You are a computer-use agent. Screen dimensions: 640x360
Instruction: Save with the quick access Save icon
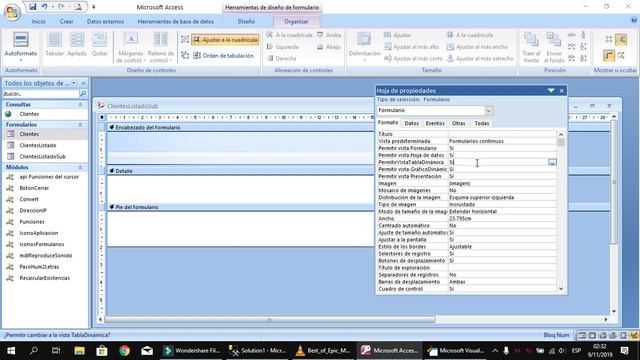[33, 7]
